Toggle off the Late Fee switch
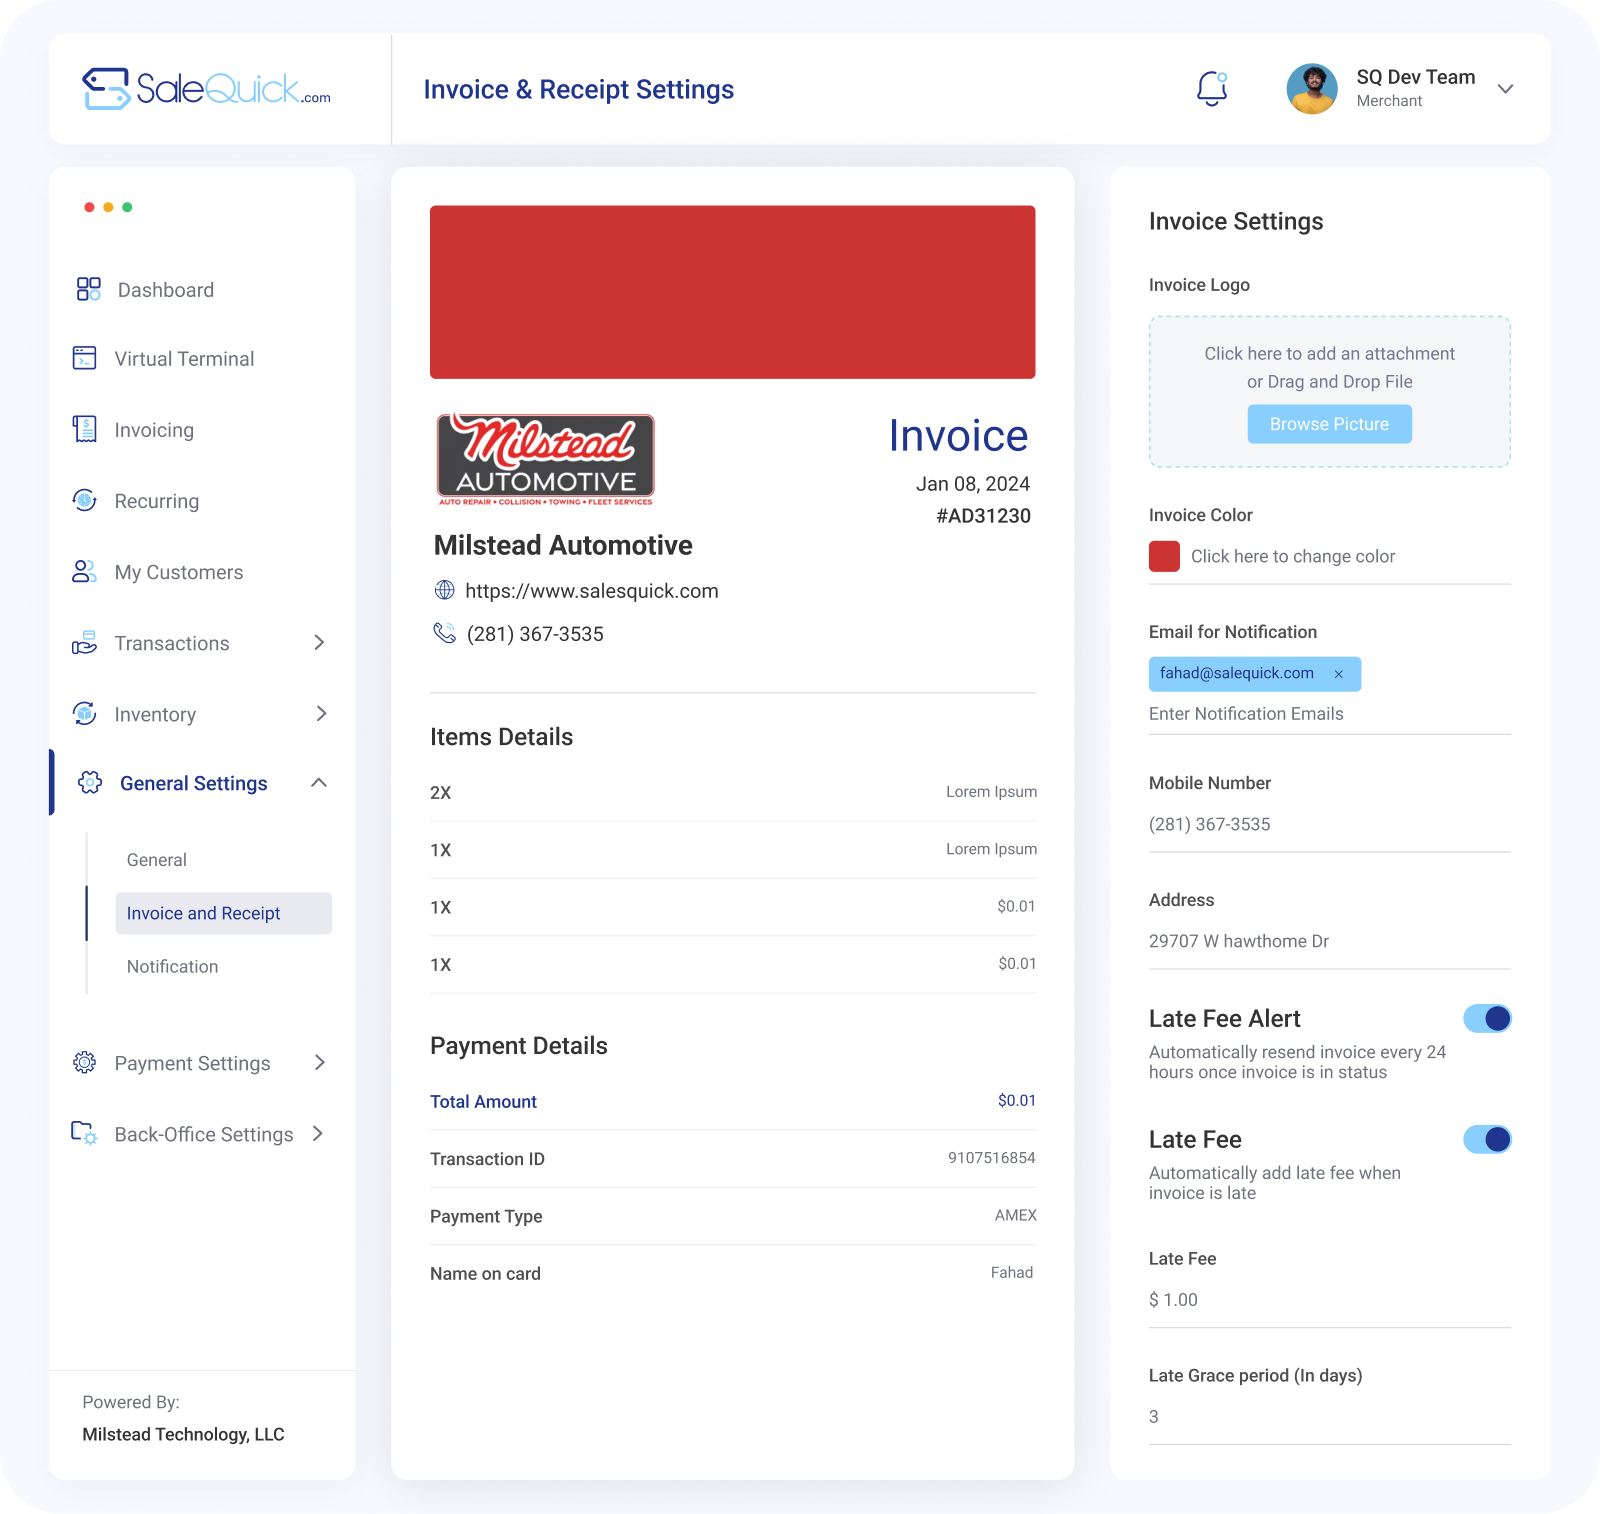The height and width of the screenshot is (1514, 1600). tap(1487, 1139)
